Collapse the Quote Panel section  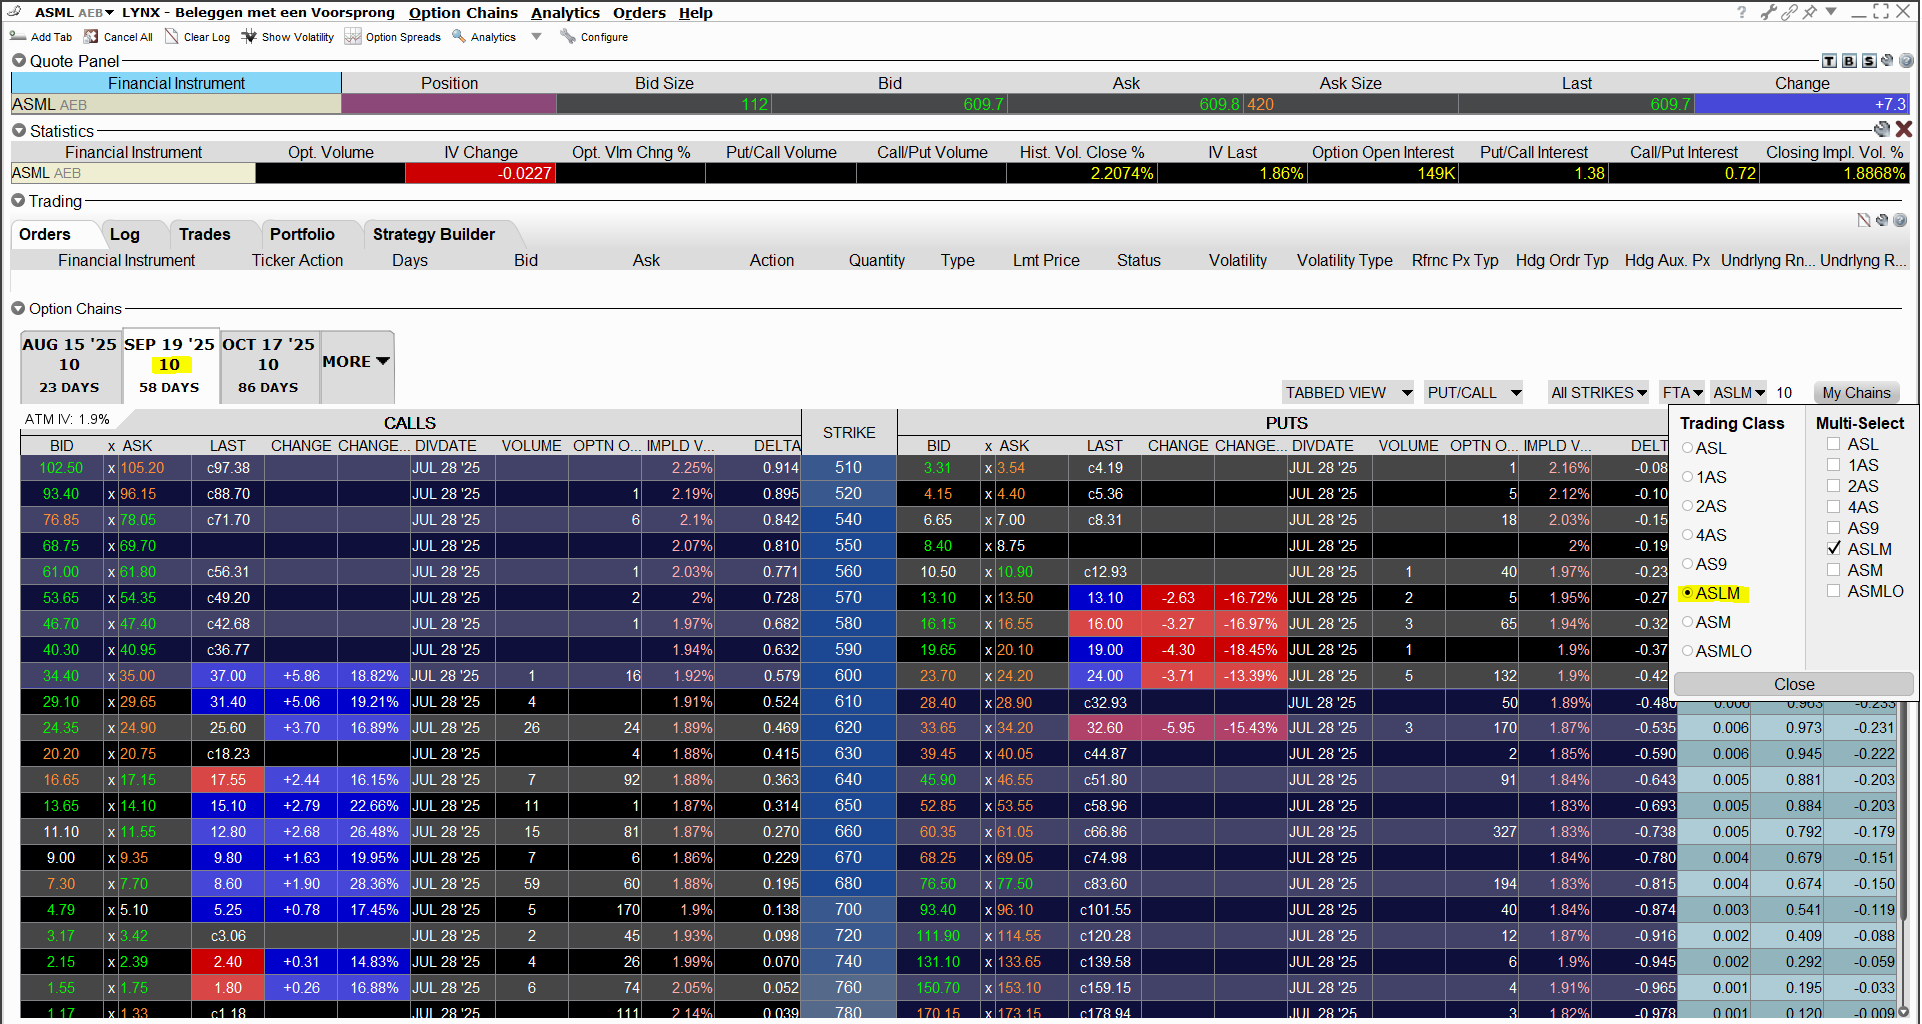point(18,61)
